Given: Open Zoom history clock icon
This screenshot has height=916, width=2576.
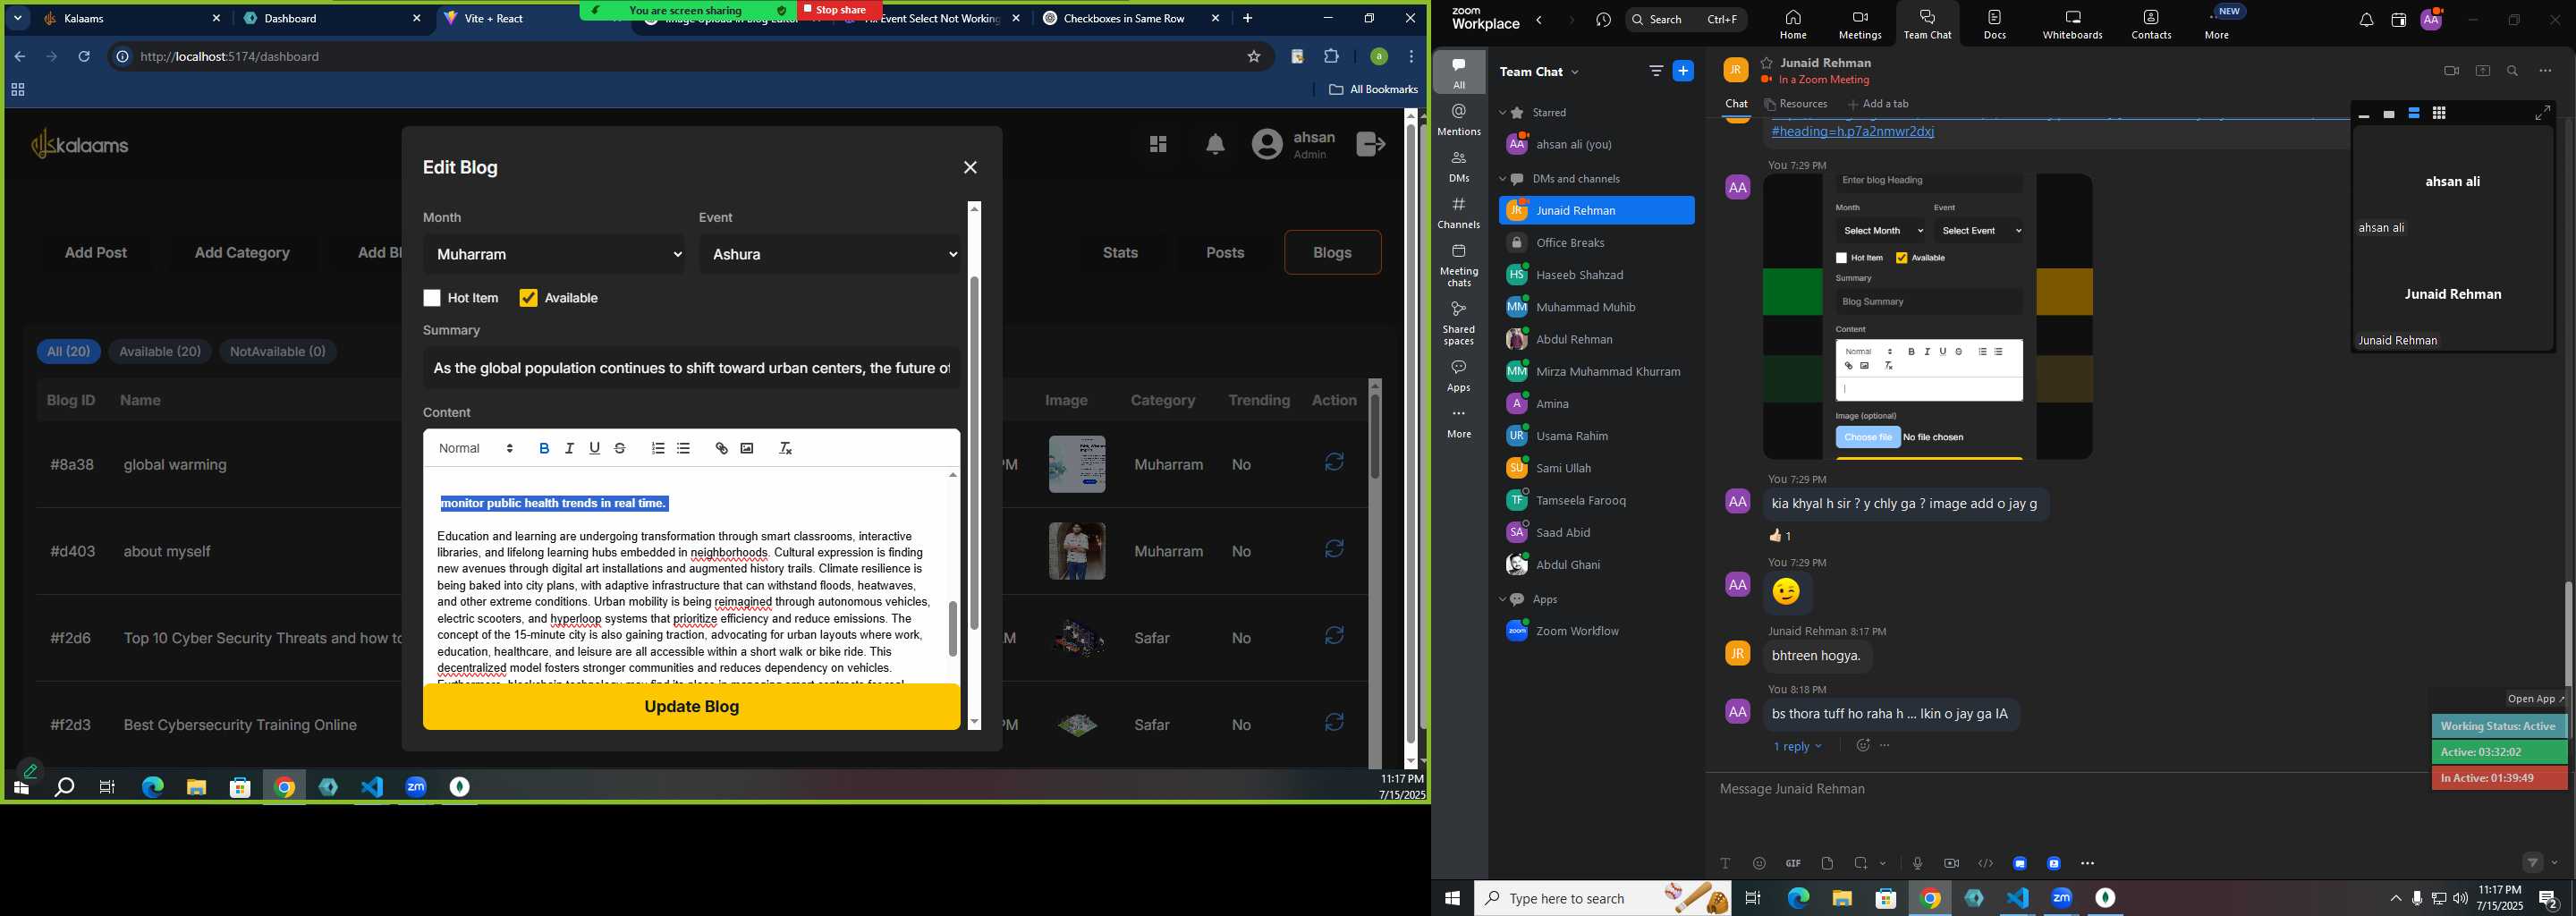Looking at the screenshot, I should pyautogui.click(x=1604, y=20).
